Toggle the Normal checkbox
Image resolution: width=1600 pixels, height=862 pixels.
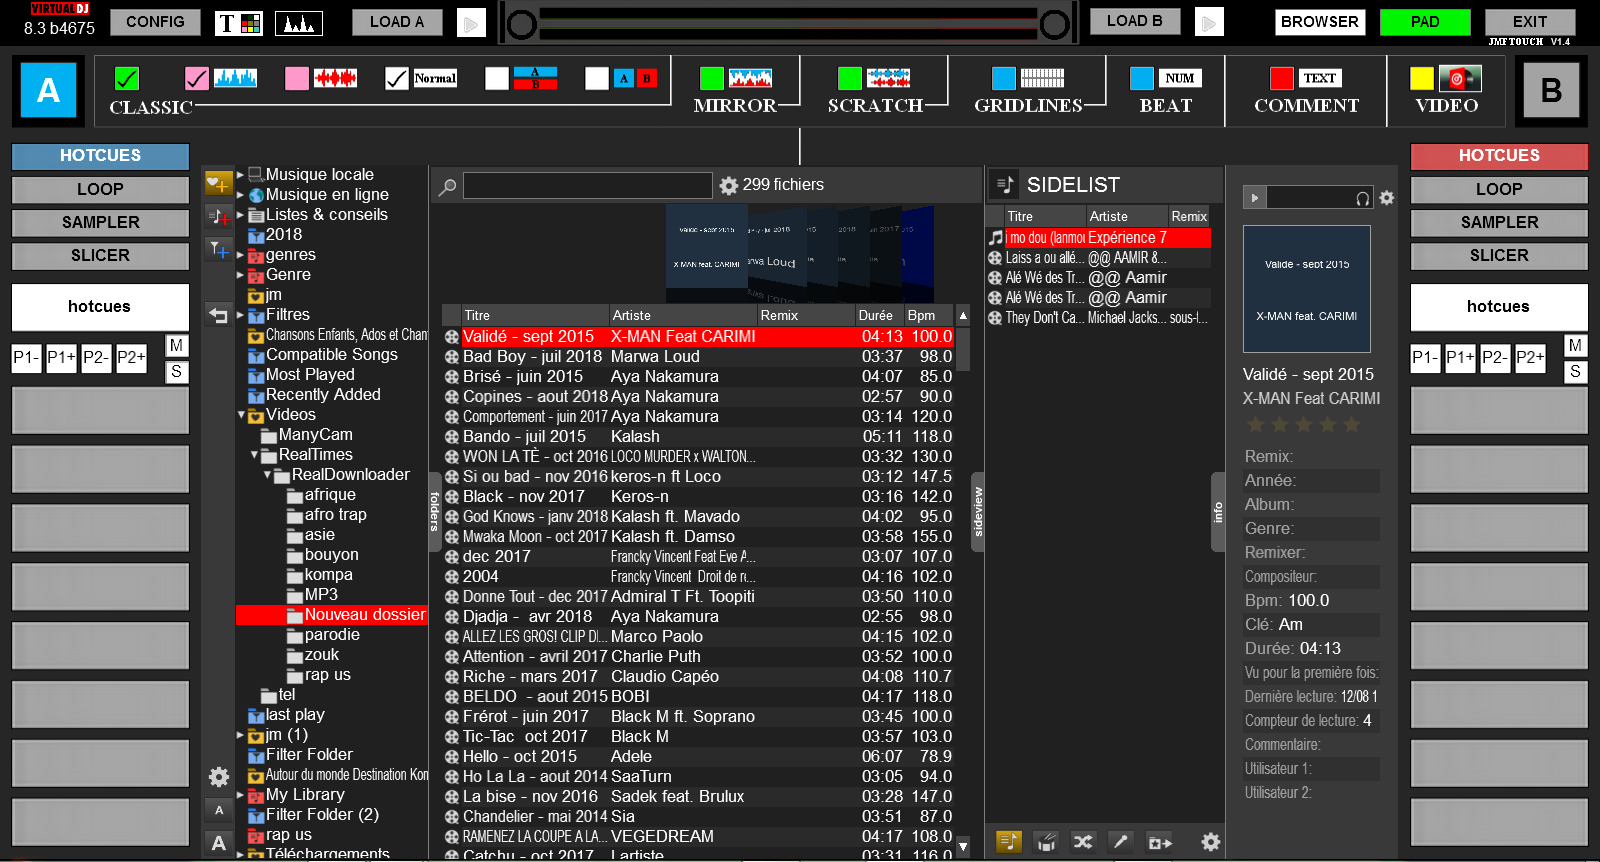[x=397, y=78]
